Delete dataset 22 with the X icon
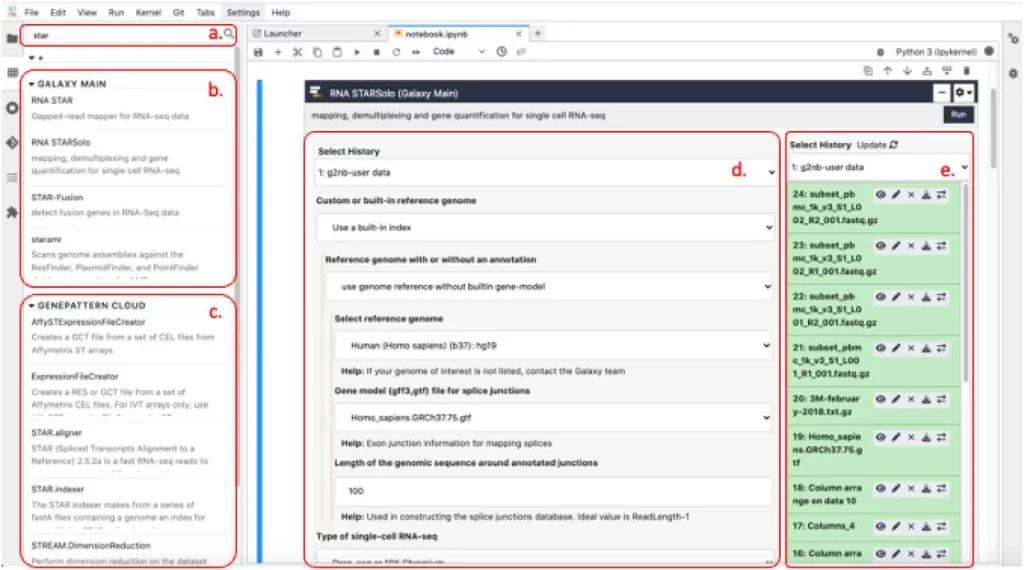 tap(911, 296)
